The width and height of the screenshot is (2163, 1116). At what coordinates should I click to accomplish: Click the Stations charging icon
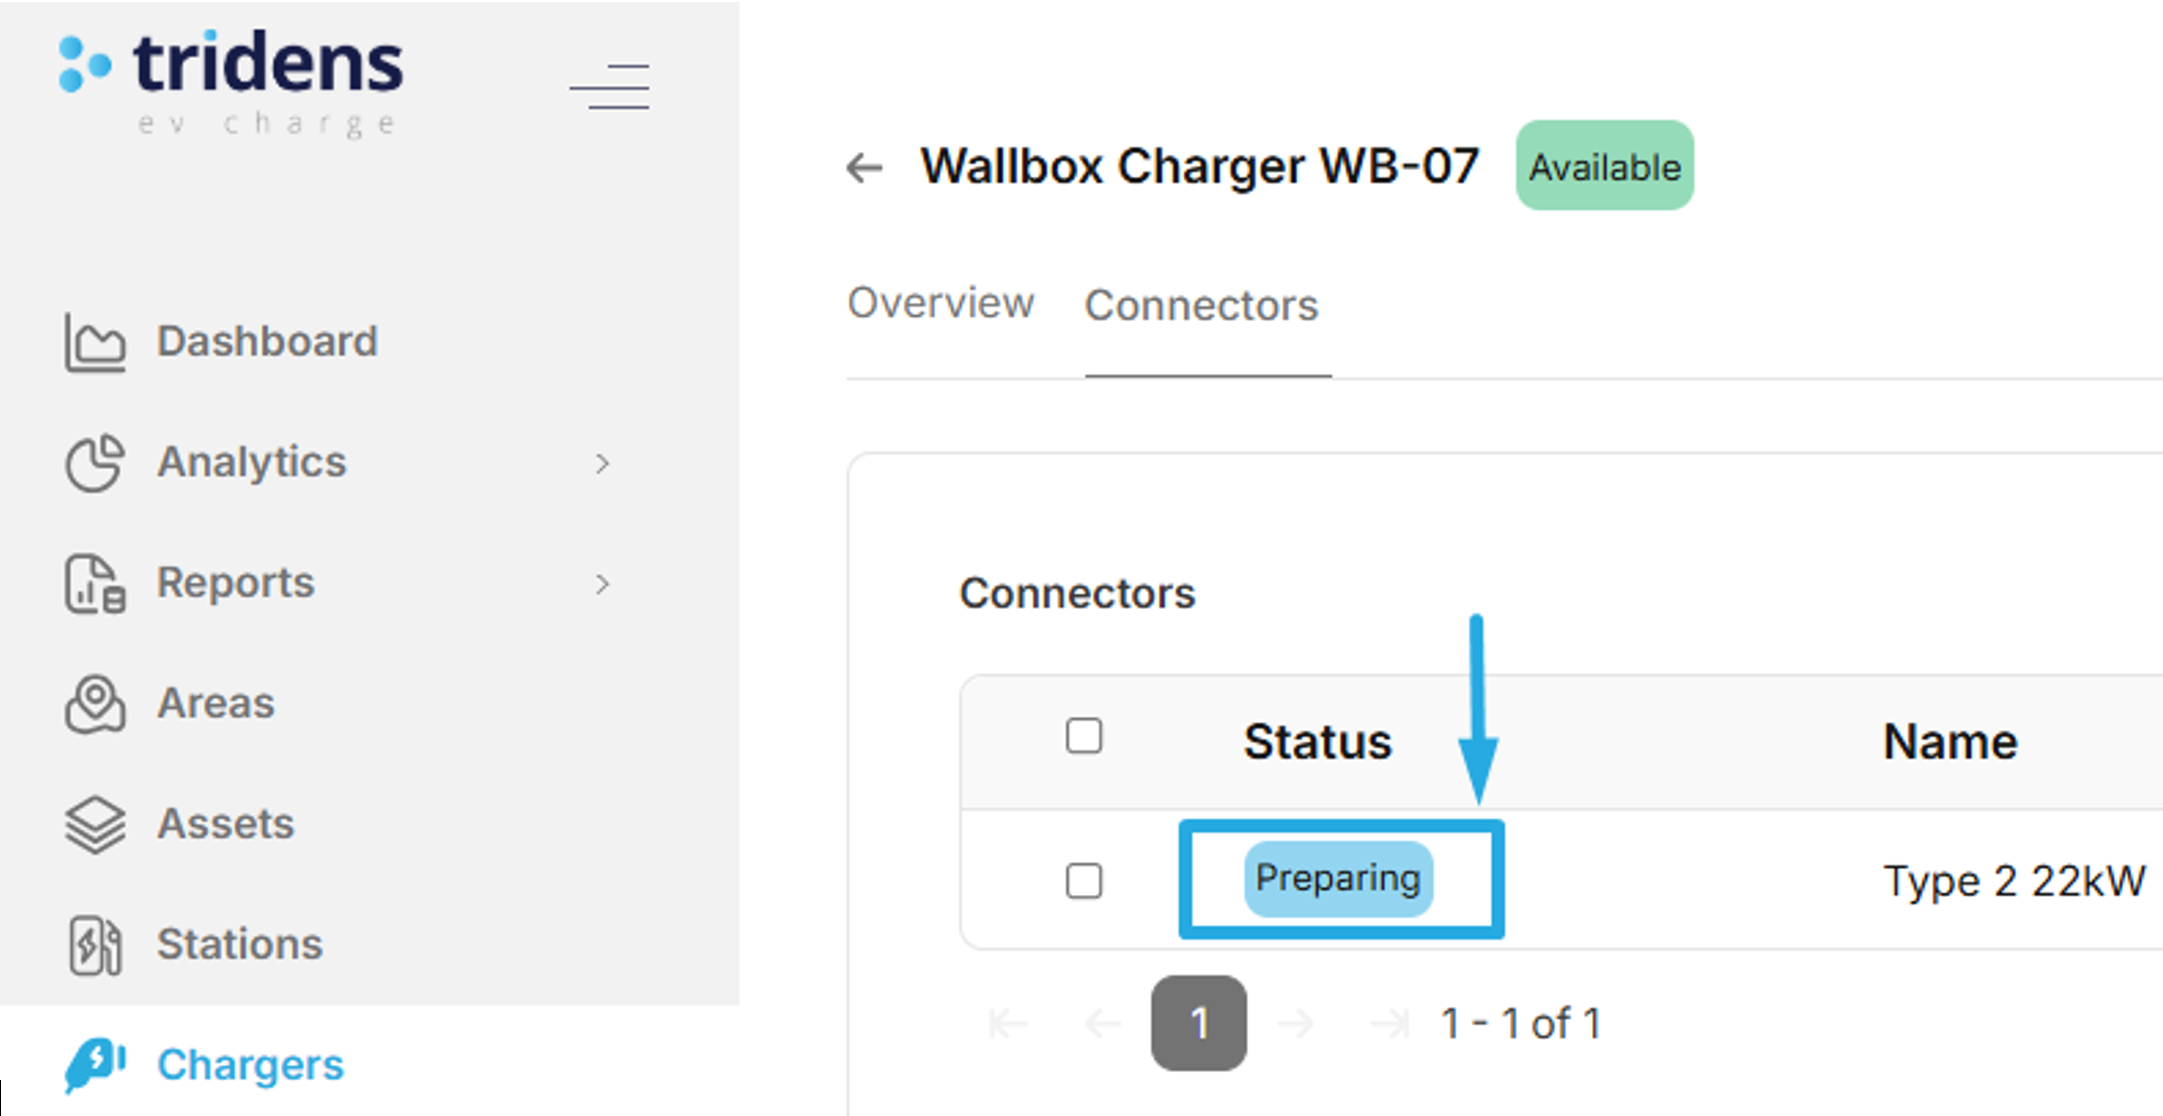coord(95,944)
